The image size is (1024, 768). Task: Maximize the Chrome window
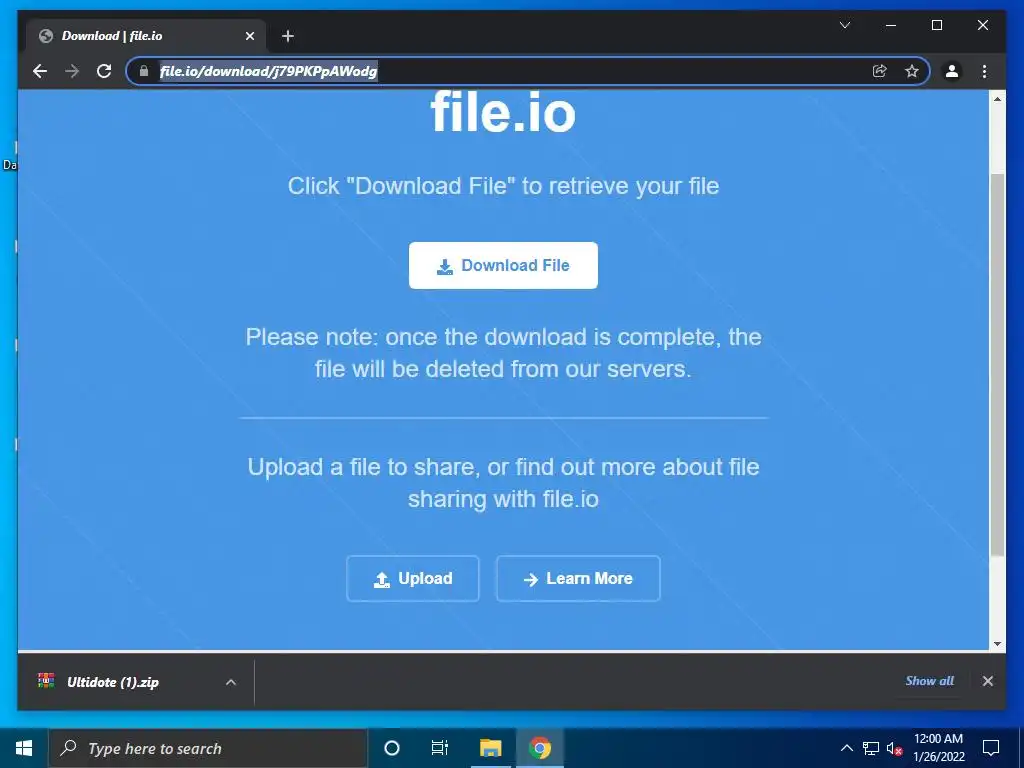coord(936,25)
